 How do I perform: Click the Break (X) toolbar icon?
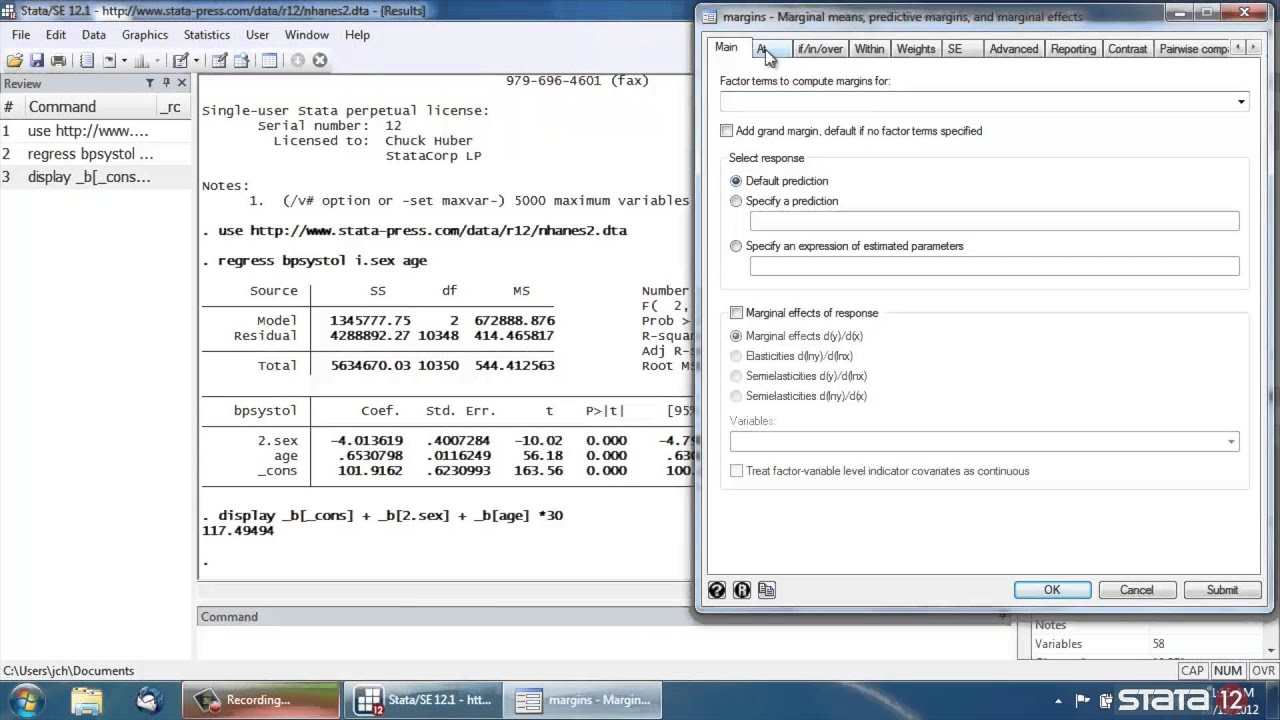click(319, 60)
